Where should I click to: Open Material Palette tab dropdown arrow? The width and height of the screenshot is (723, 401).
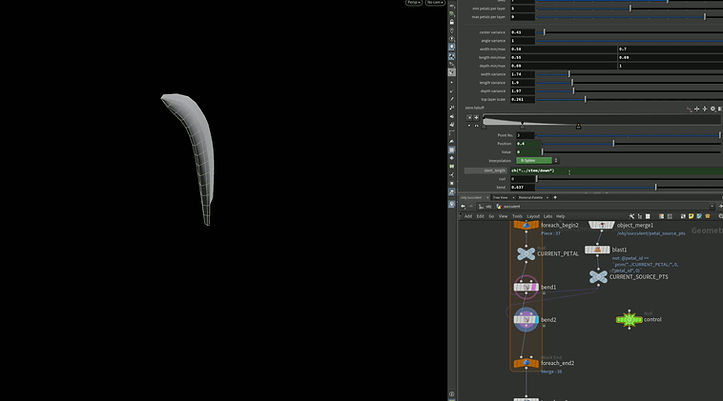(x=547, y=197)
